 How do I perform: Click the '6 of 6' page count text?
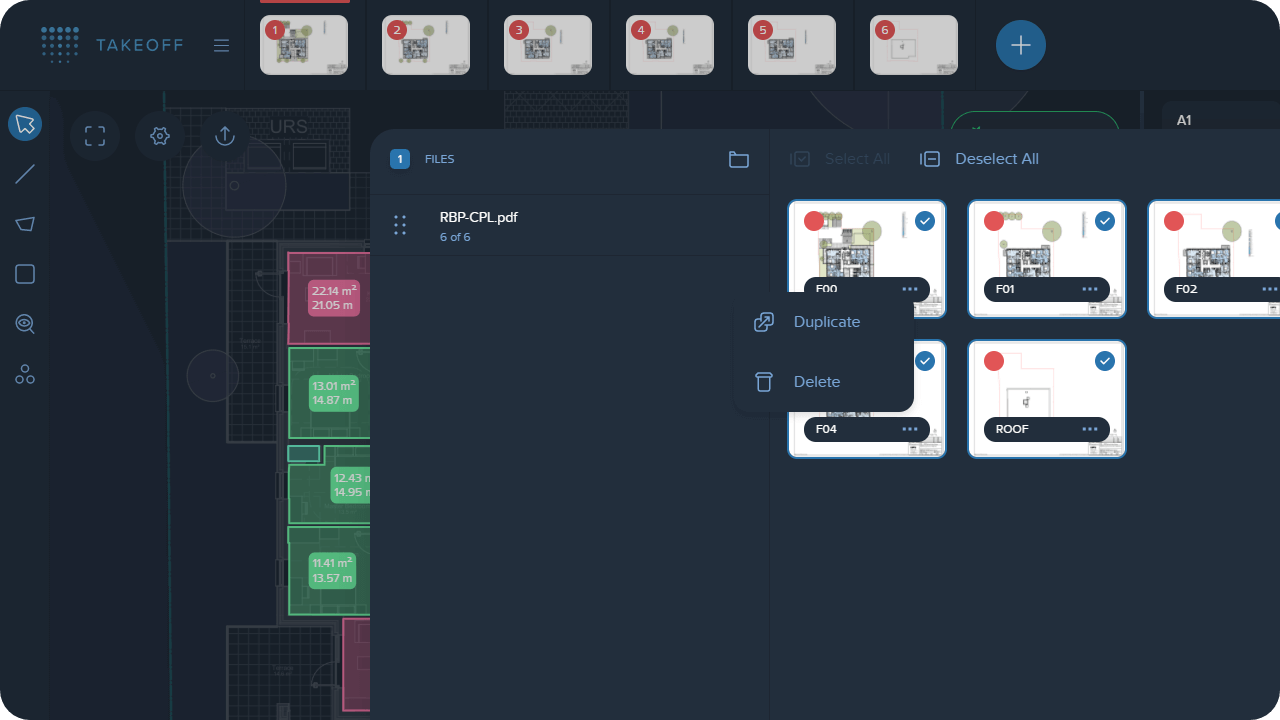tap(455, 237)
